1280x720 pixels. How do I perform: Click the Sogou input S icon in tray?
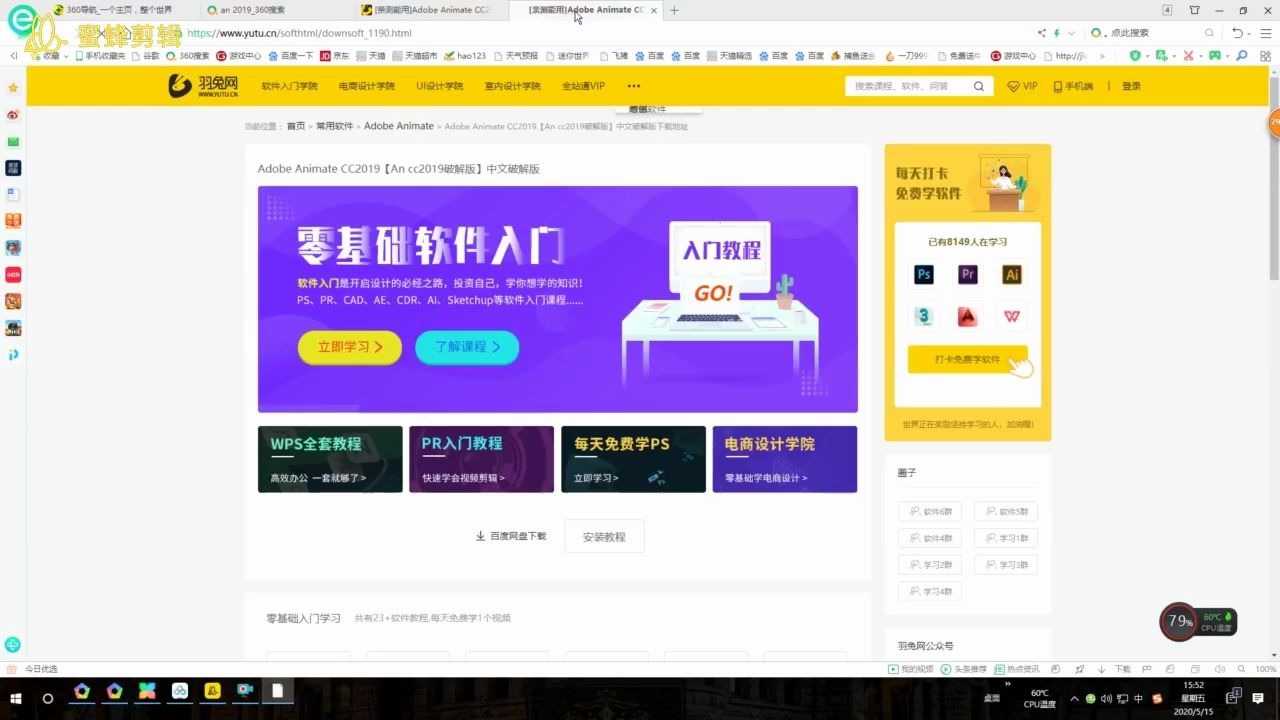coord(1157,698)
